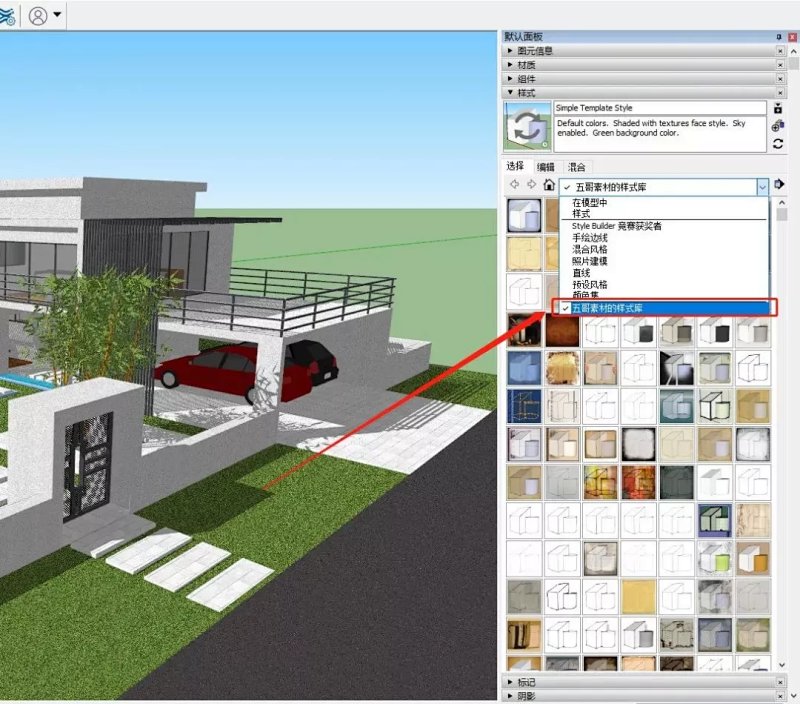Viewport: 800px width, 704px height.
Task: Open the Details arrow beside the library dropdown
Action: coord(779,184)
